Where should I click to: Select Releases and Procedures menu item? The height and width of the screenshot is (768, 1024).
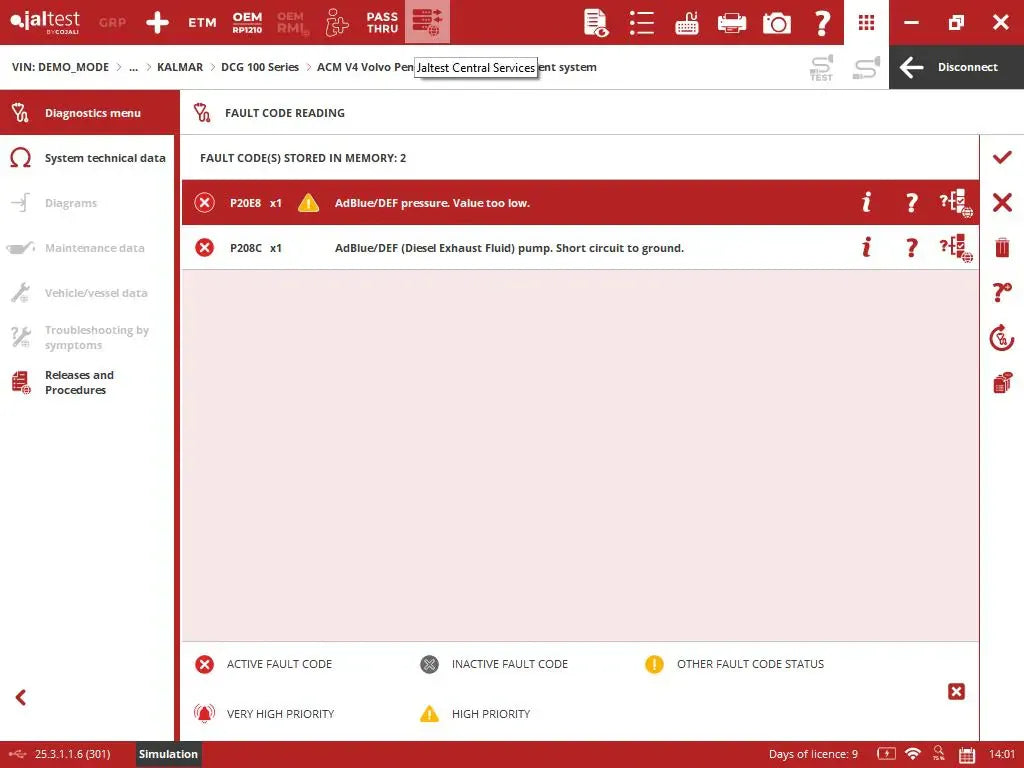pyautogui.click(x=79, y=383)
